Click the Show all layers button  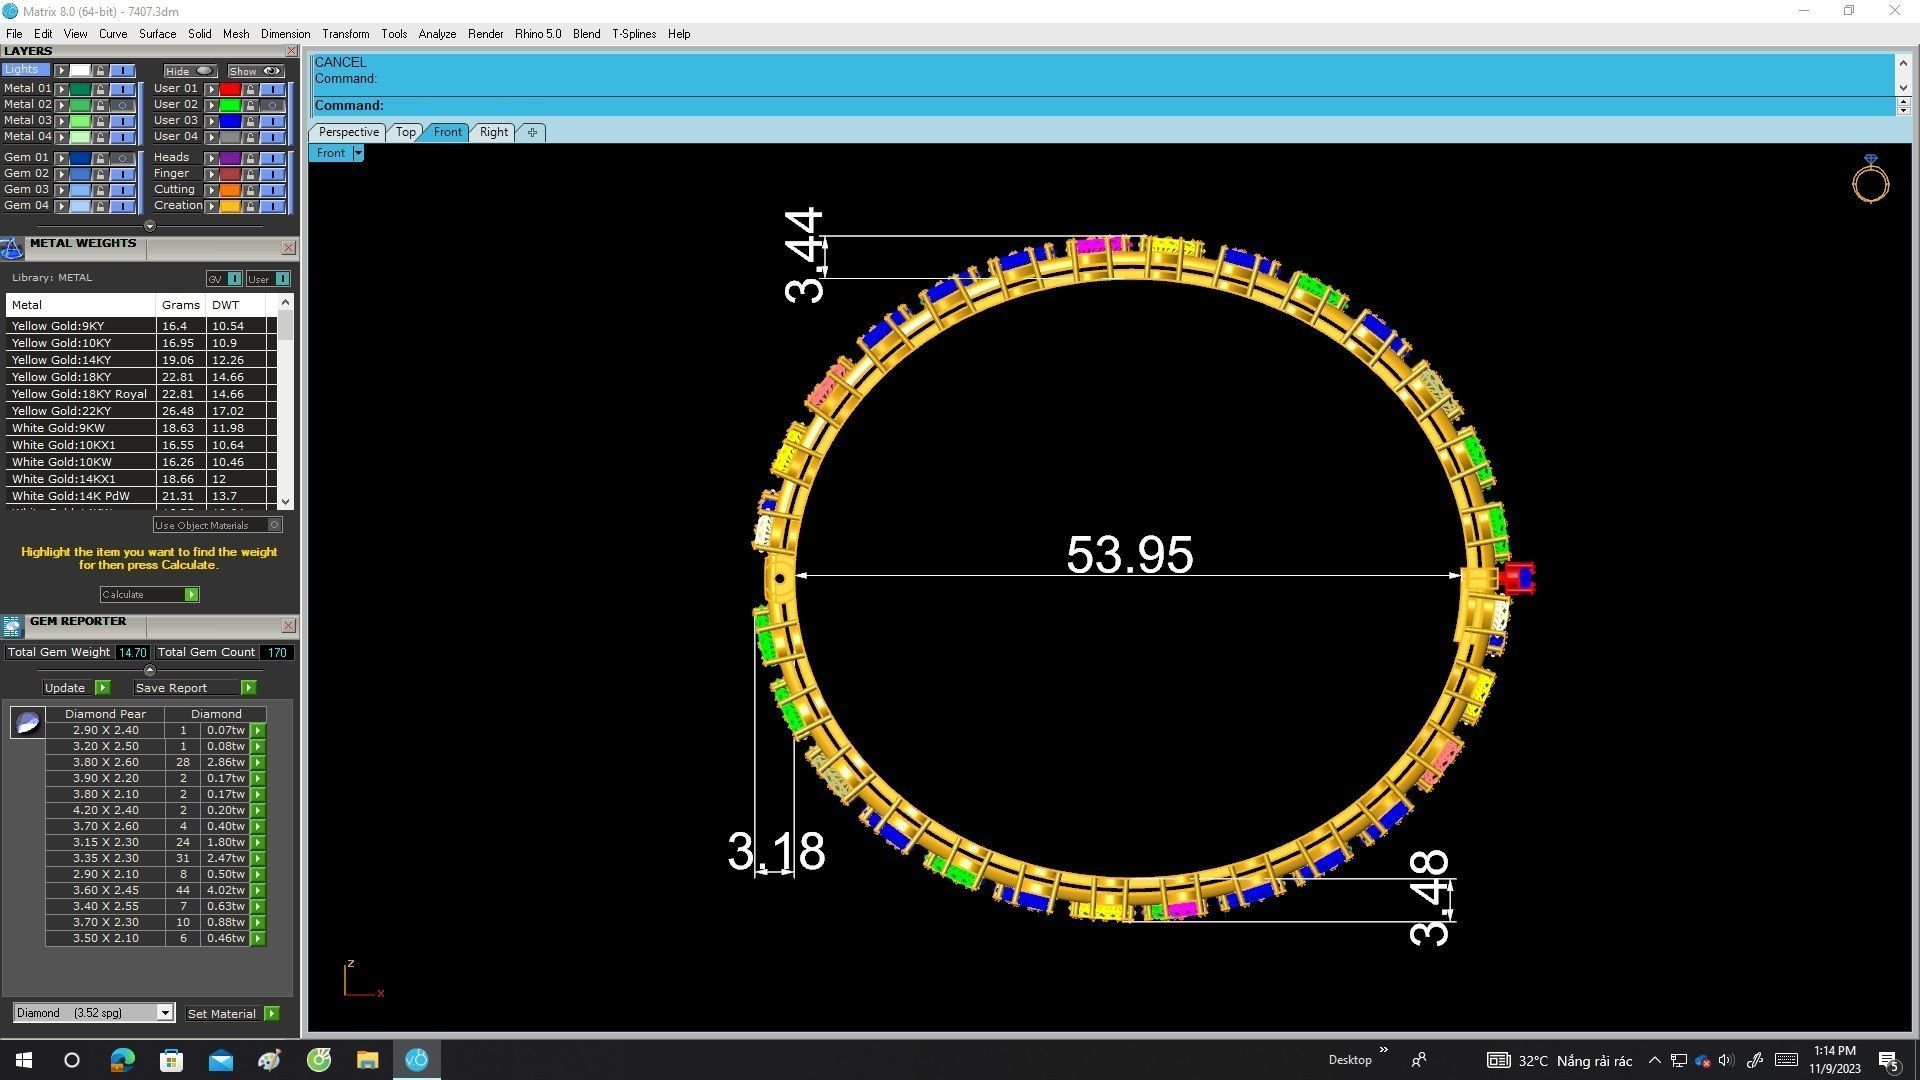[255, 71]
